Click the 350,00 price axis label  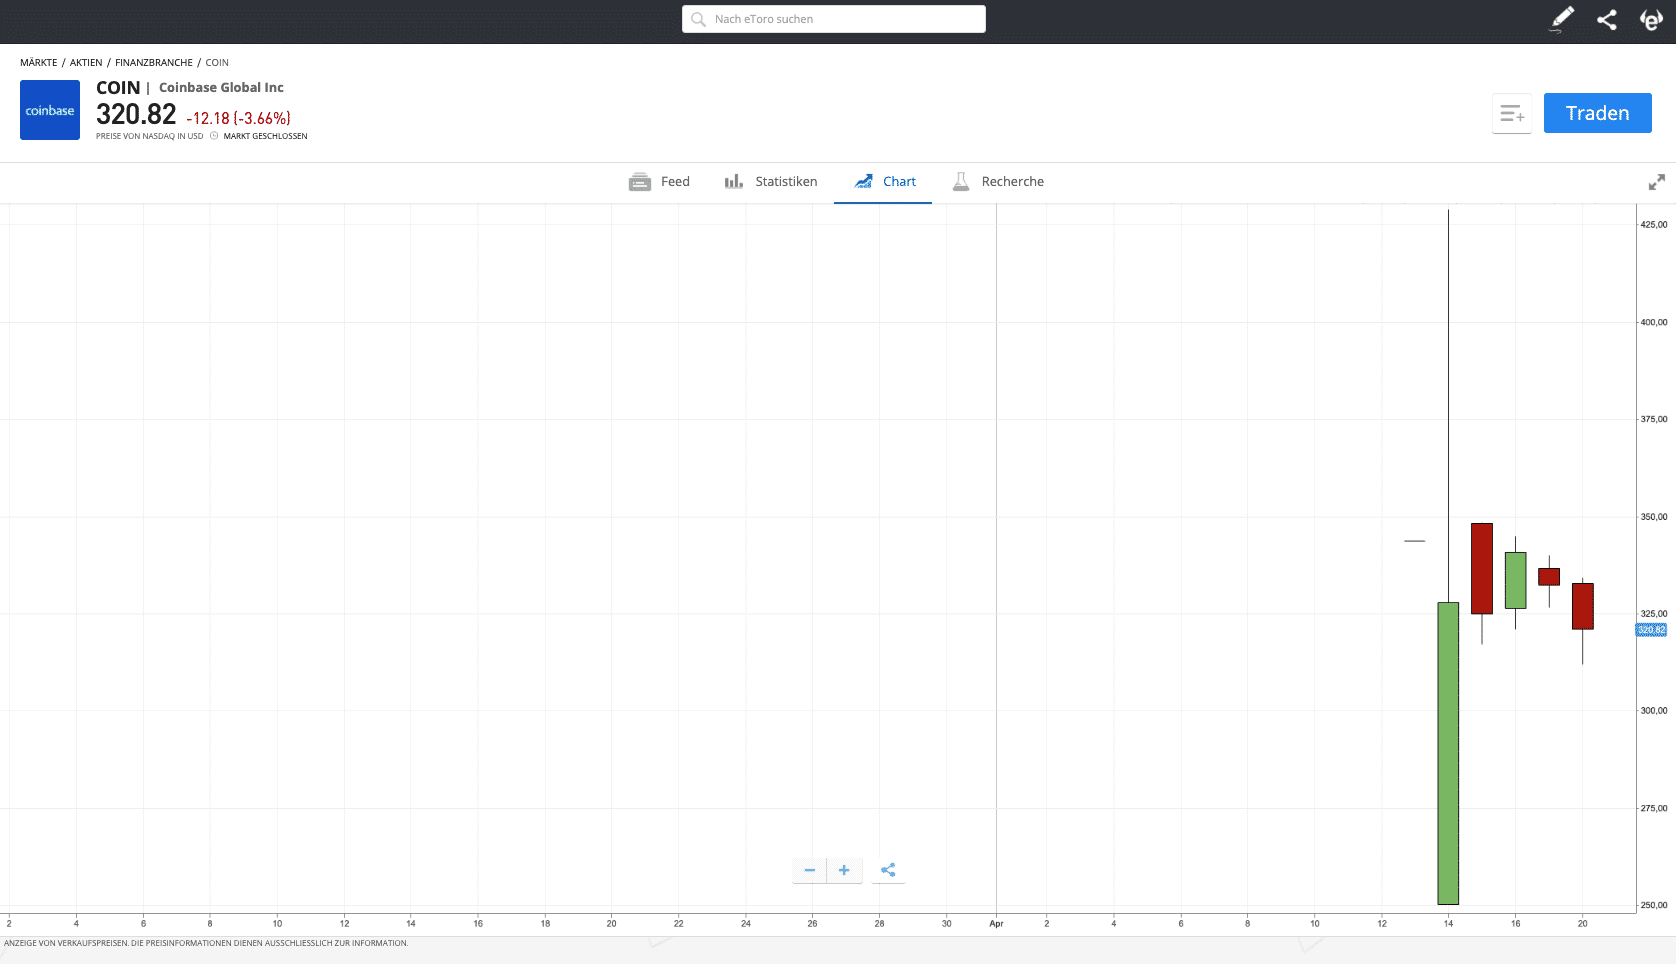pos(1654,517)
